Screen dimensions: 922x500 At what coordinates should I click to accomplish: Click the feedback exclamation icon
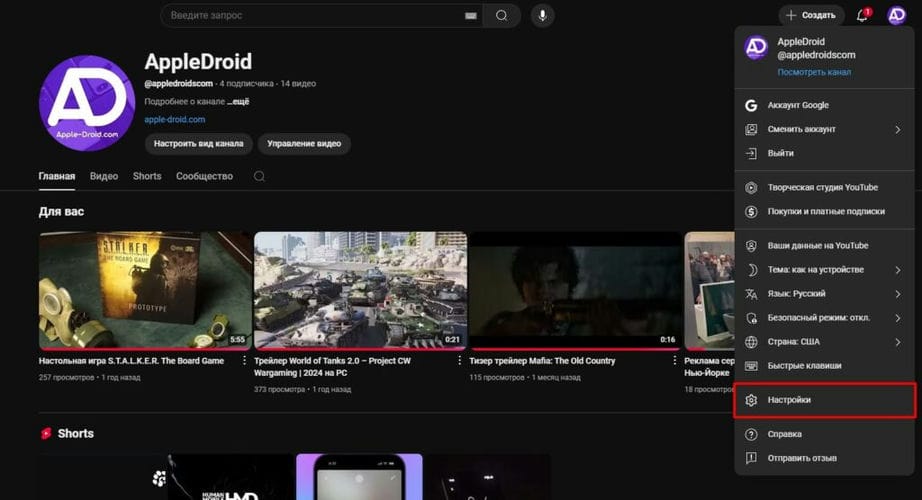pyautogui.click(x=751, y=458)
